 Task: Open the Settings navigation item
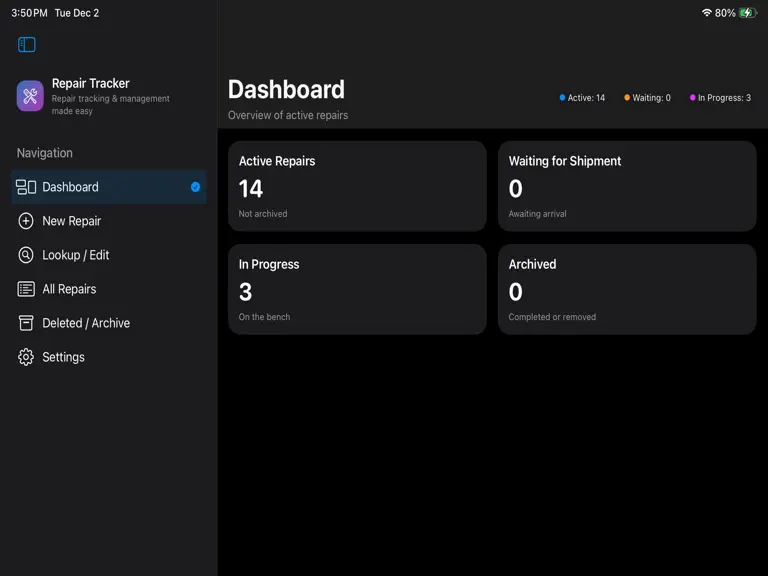pos(109,357)
